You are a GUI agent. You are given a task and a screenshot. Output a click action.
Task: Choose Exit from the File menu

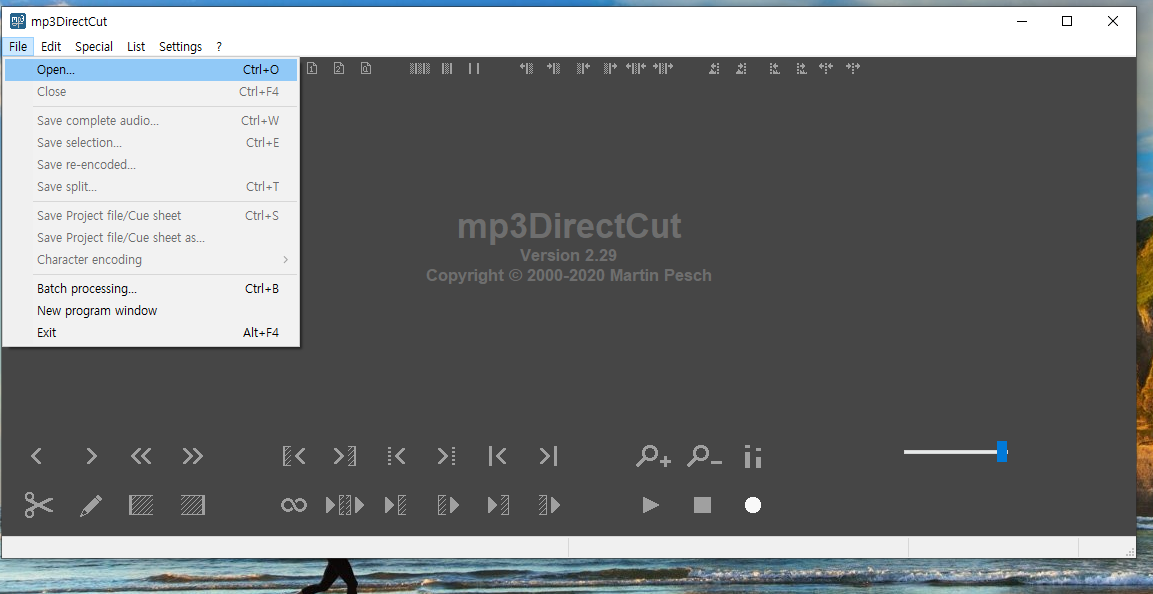151,333
